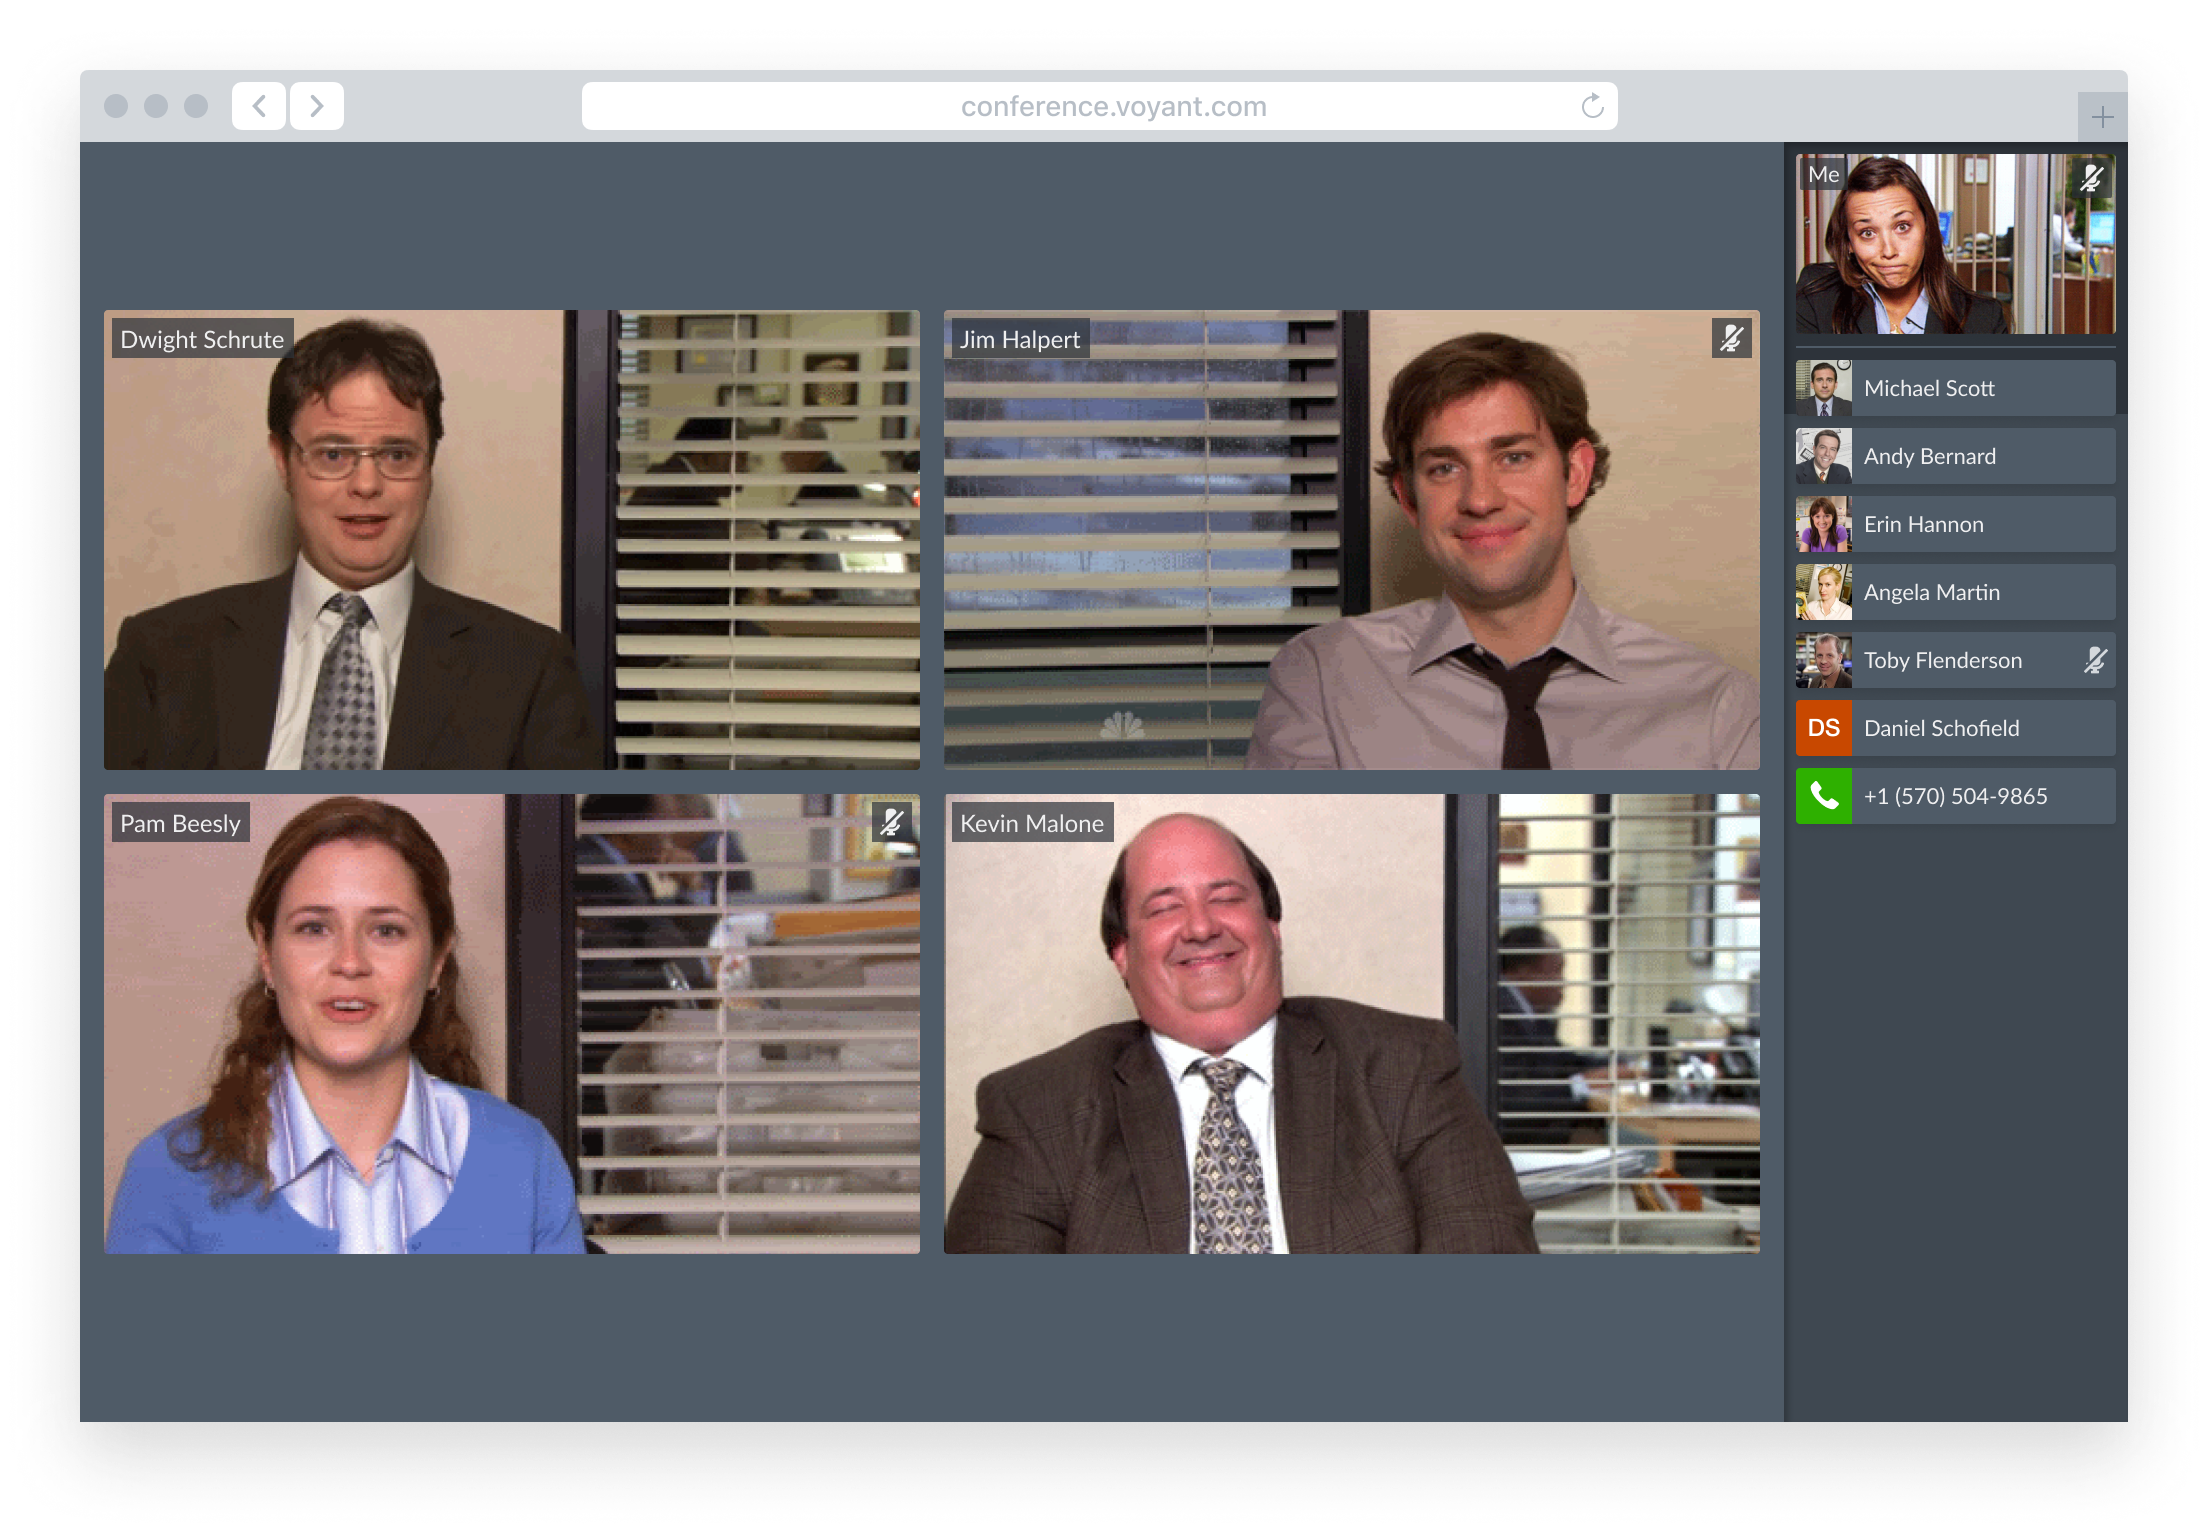This screenshot has height=1532, width=2208.
Task: Click the orange DS avatar badge
Action: [1823, 728]
